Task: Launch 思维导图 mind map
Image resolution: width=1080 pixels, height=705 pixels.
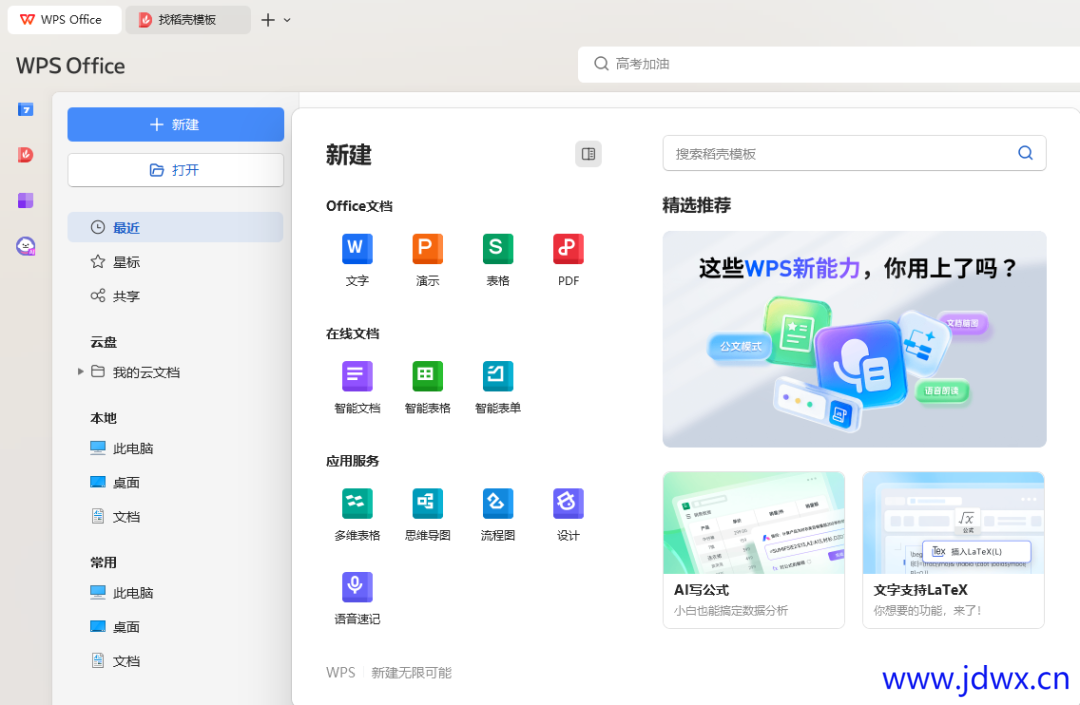Action: coord(427,514)
